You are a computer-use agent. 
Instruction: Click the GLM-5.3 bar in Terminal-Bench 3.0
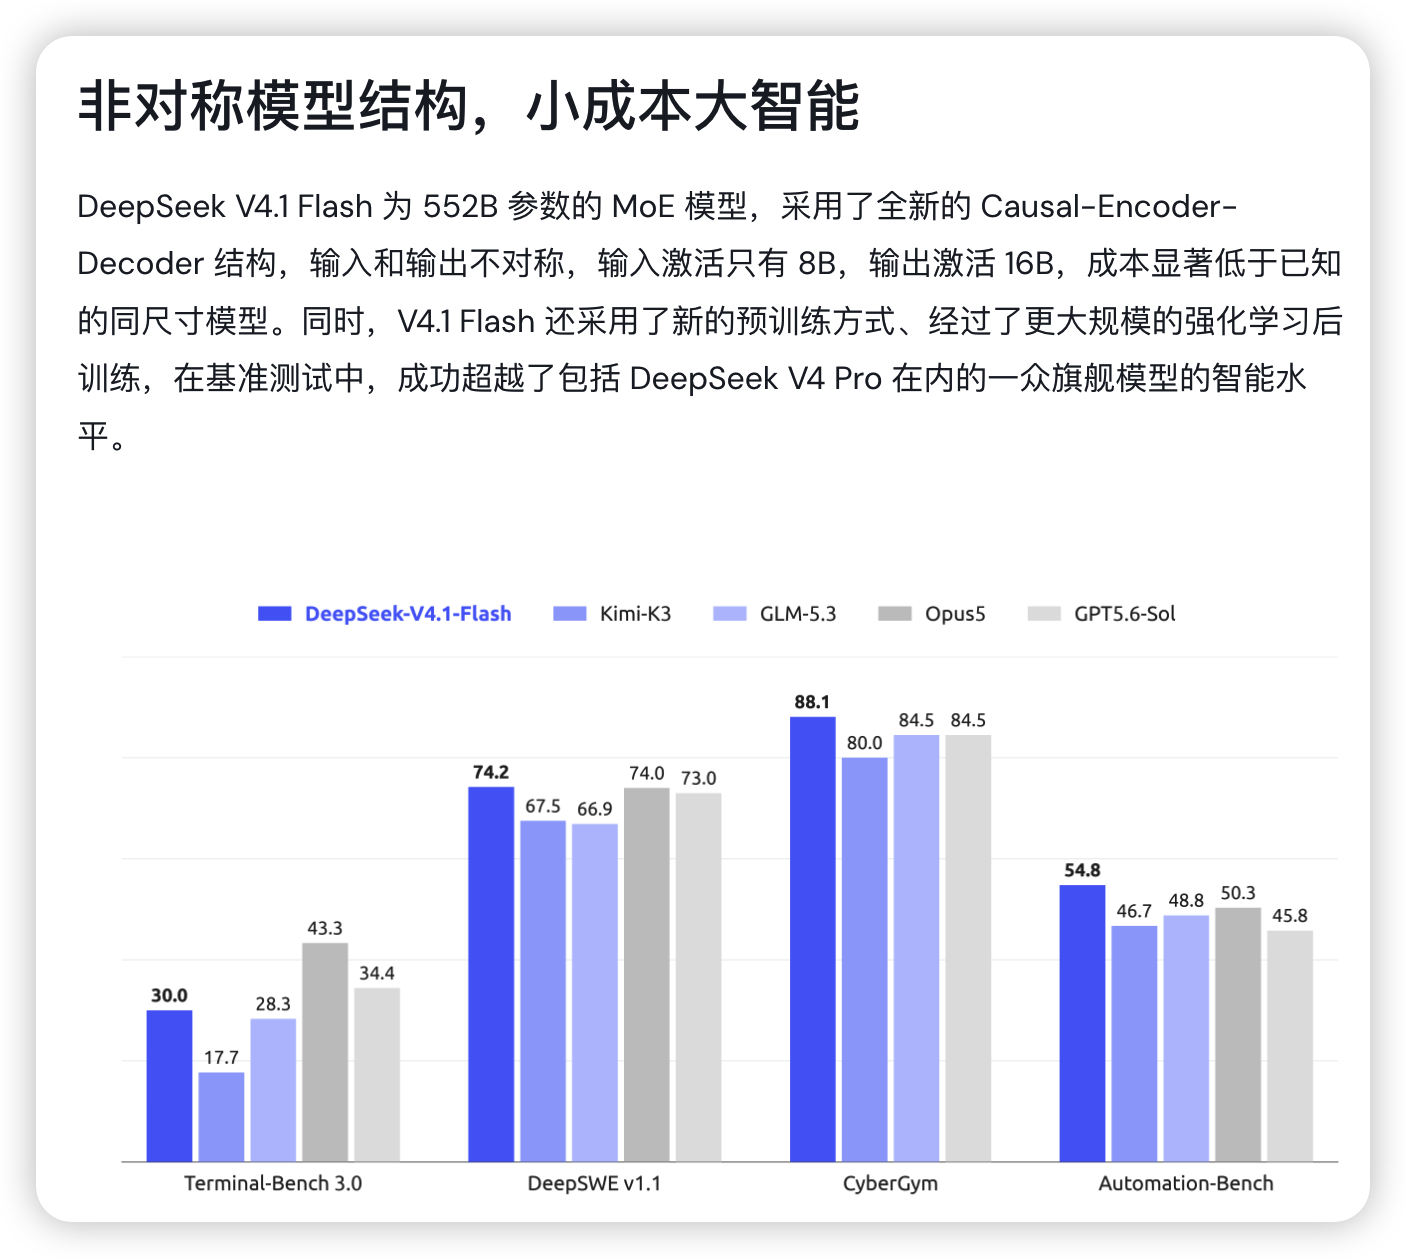(273, 1090)
